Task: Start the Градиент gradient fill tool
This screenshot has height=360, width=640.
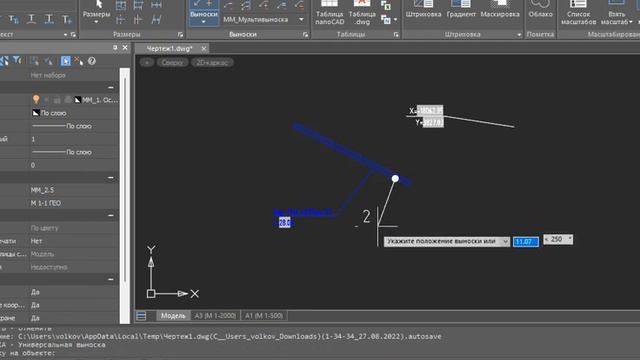Action: tap(461, 9)
